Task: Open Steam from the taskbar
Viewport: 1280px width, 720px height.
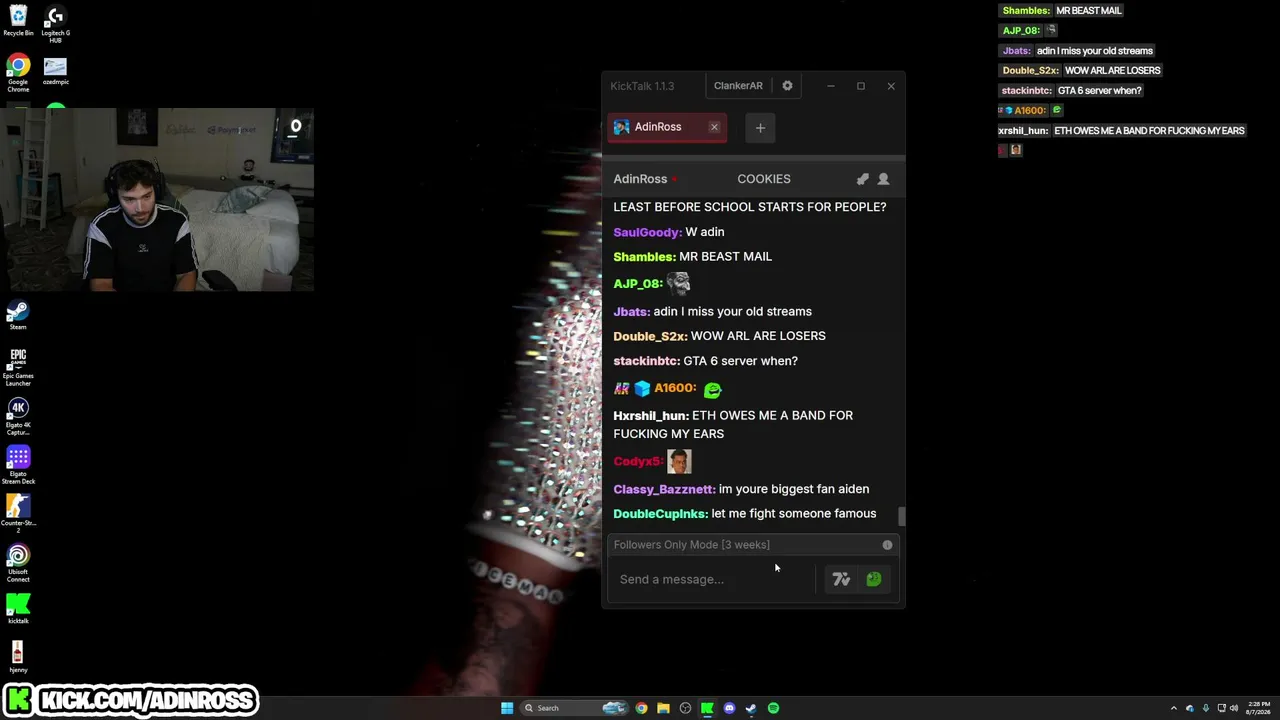Action: coord(751,708)
